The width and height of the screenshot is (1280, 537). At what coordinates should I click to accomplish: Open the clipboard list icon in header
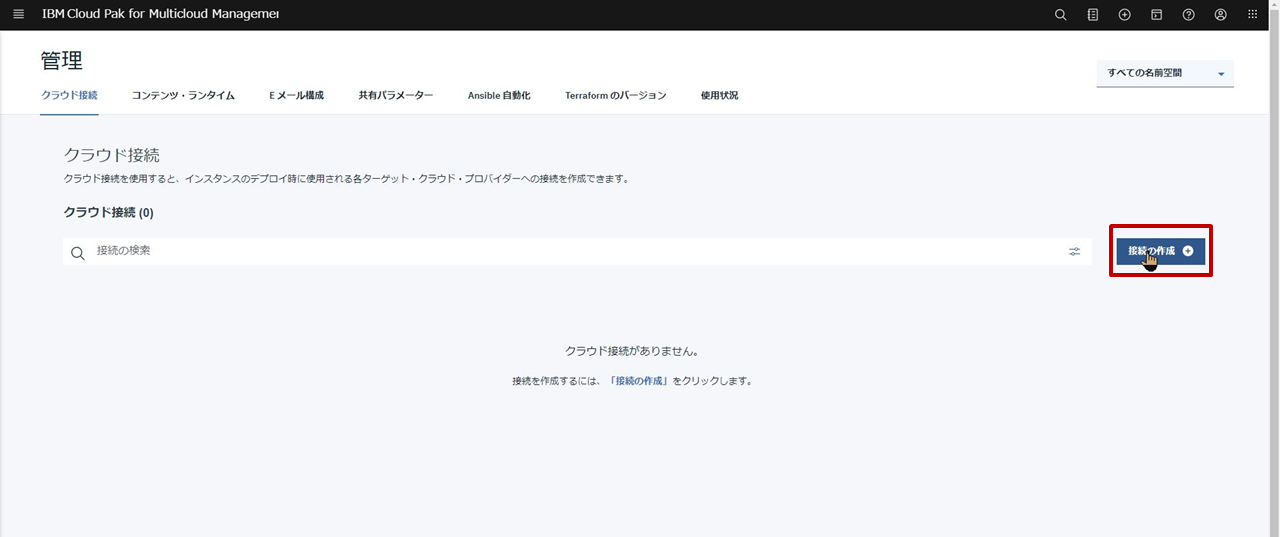pyautogui.click(x=1093, y=15)
